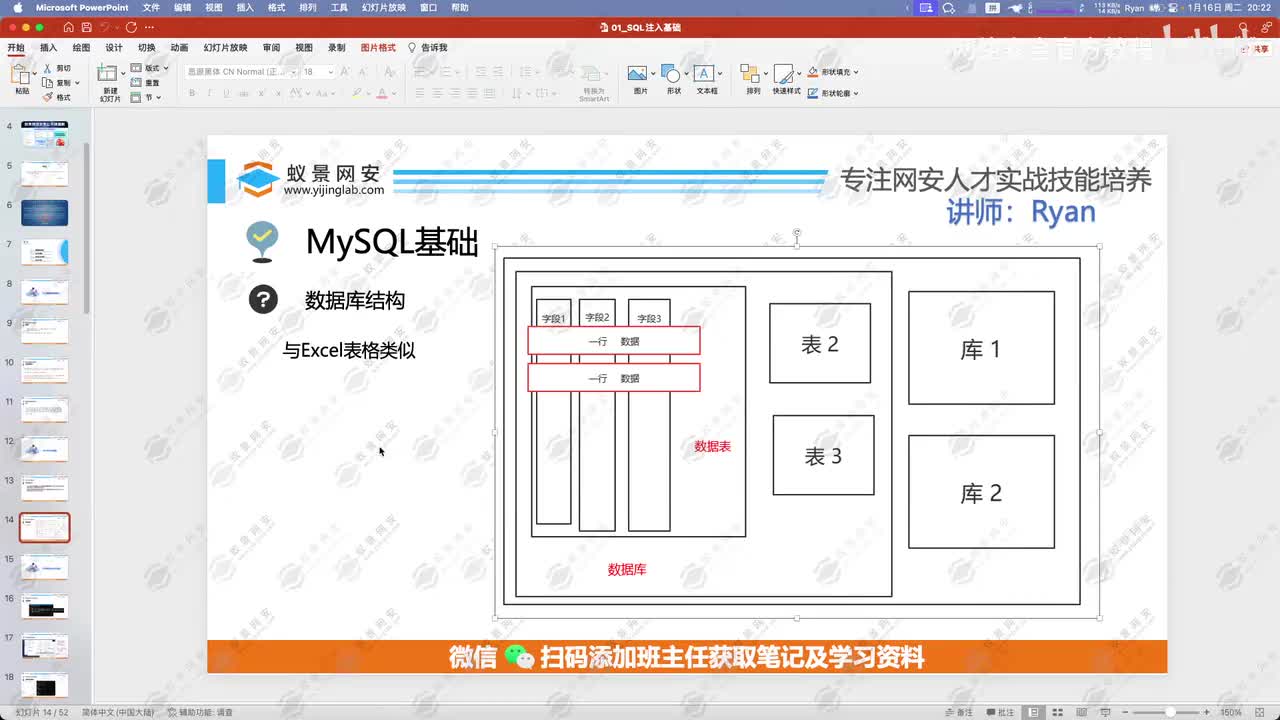Click the 排列 arrange icon

click(751, 74)
